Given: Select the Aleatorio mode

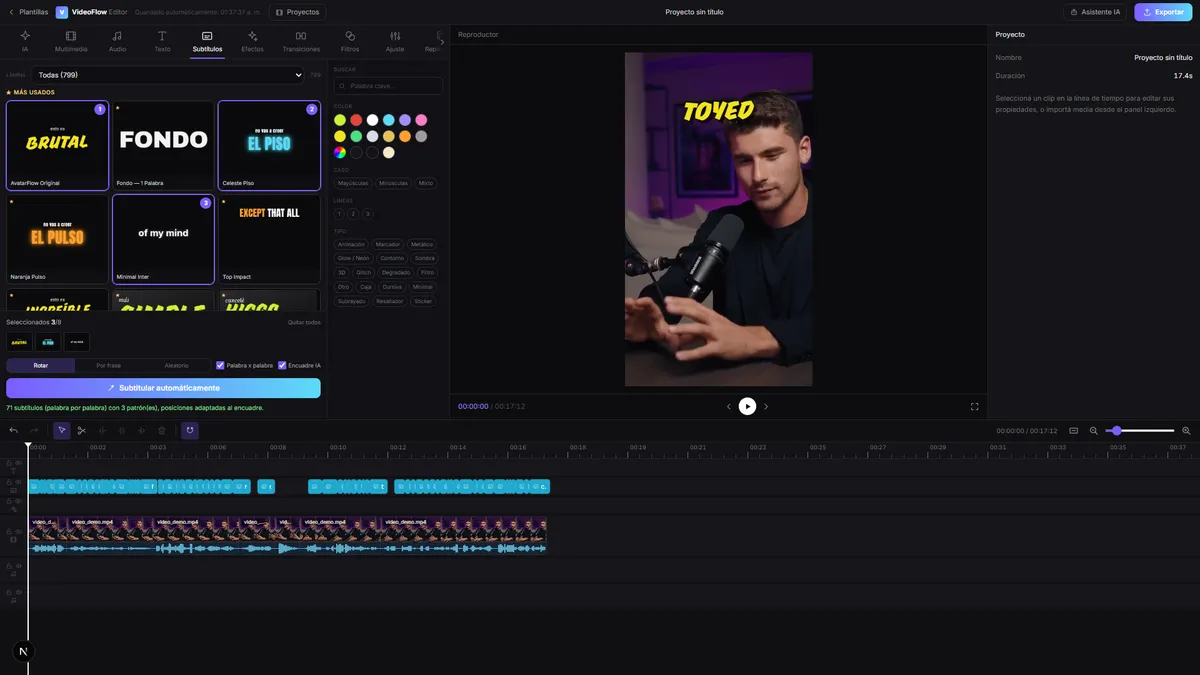Looking at the screenshot, I should pos(176,365).
